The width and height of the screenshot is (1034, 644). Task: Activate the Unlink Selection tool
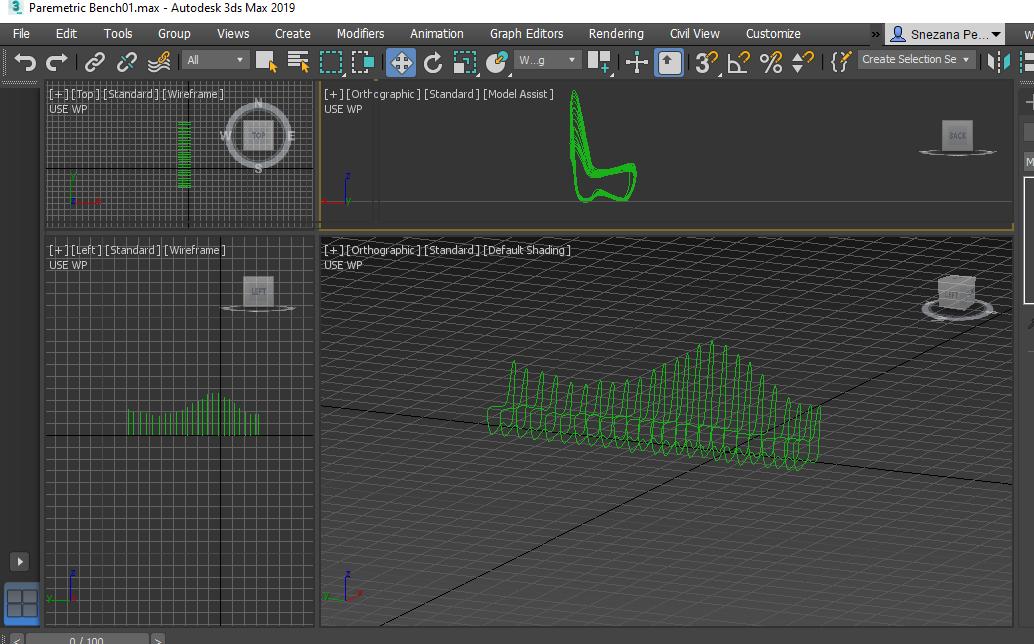pos(126,62)
